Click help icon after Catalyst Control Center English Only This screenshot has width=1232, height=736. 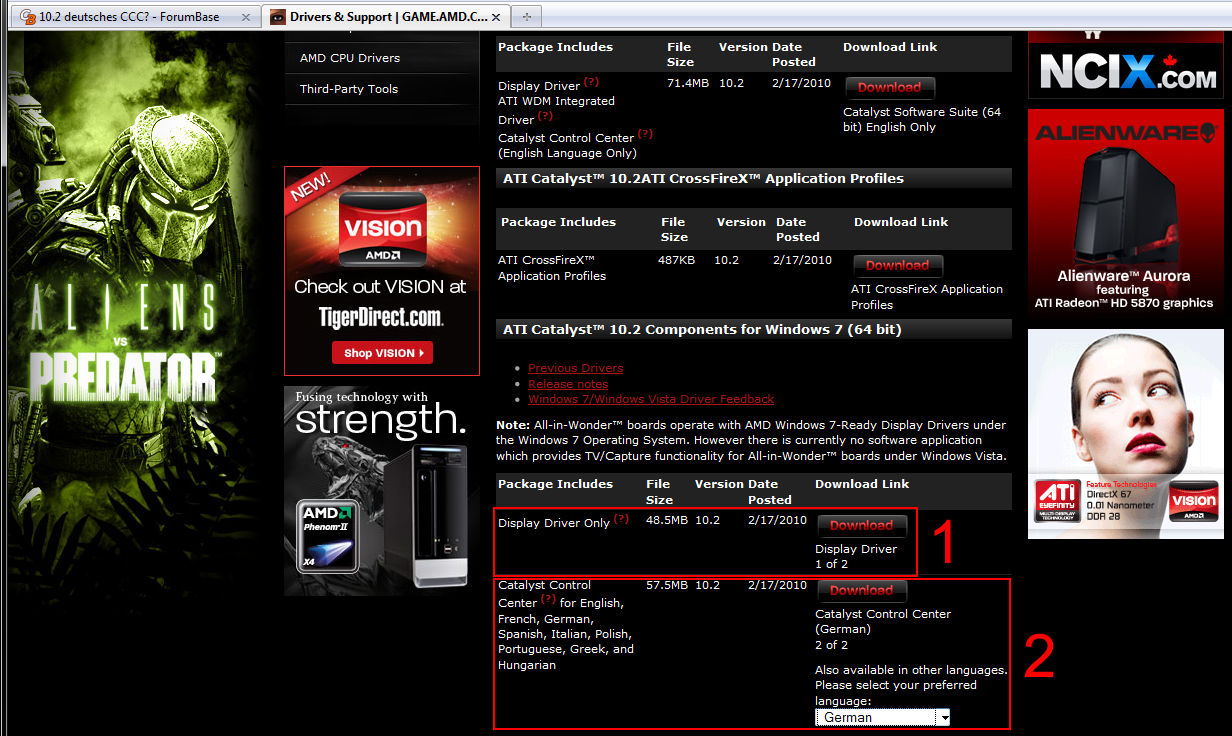click(645, 134)
